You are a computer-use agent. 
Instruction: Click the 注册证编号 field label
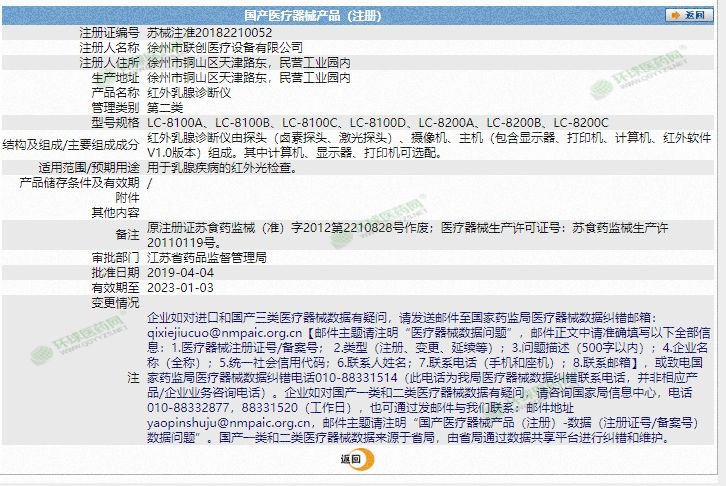(109, 33)
